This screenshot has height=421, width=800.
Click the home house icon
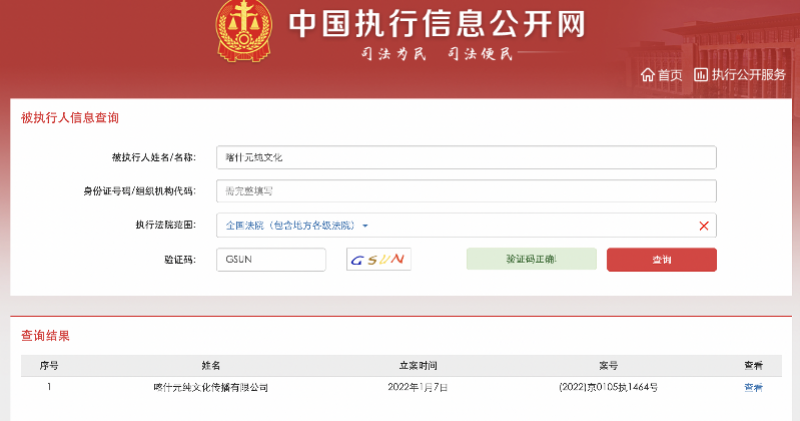(x=647, y=75)
